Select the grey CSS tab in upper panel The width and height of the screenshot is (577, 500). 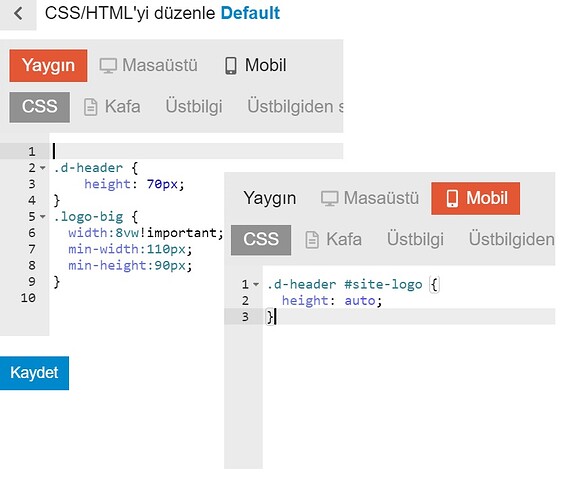[40, 107]
